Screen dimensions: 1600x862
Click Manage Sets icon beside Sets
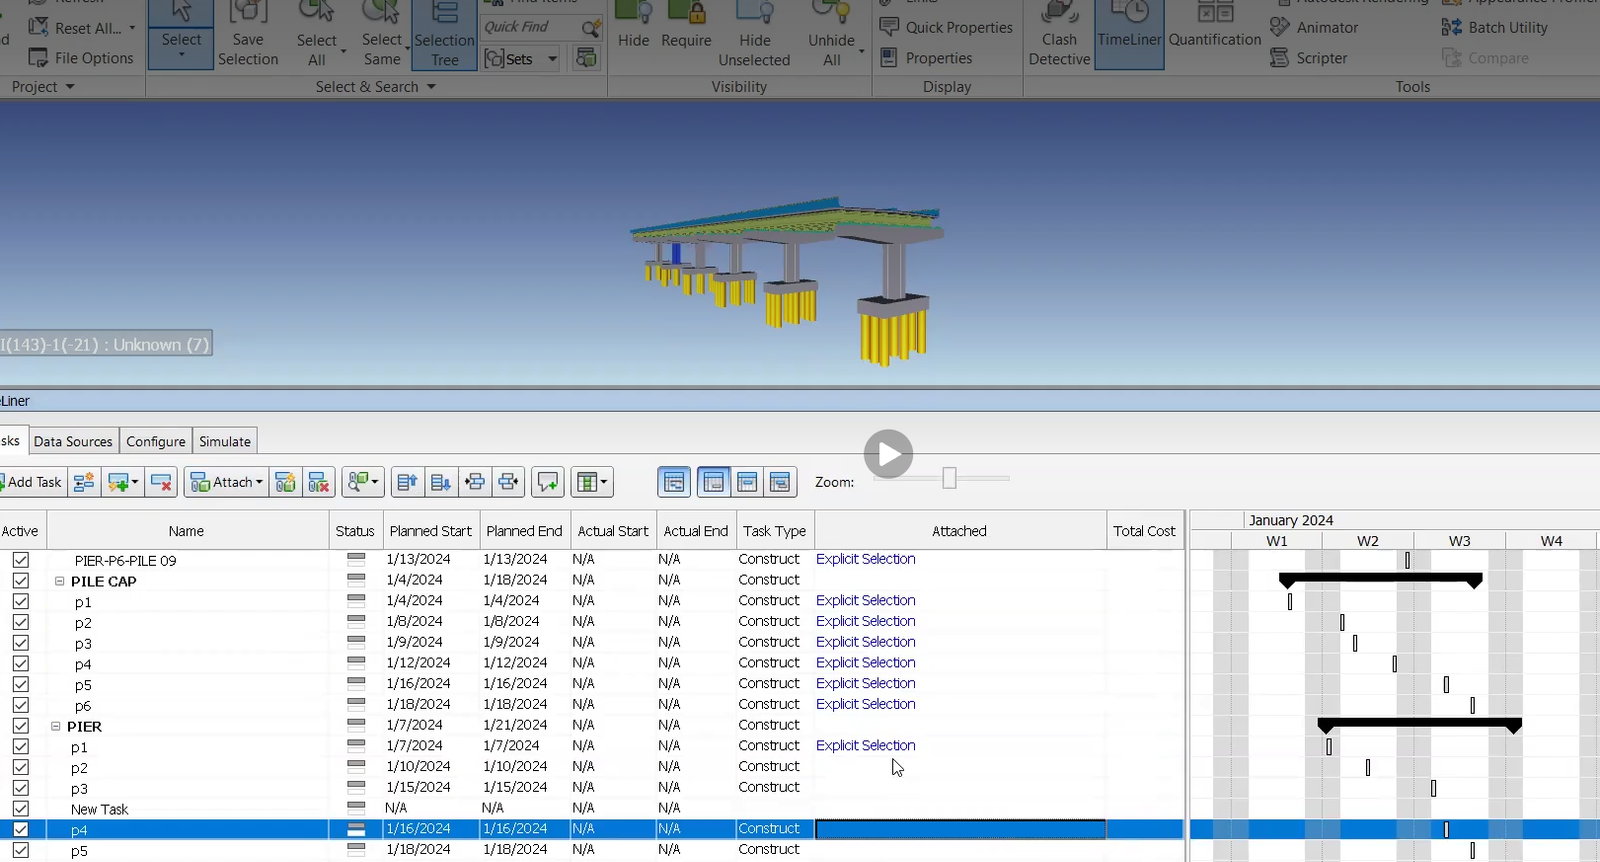click(586, 58)
